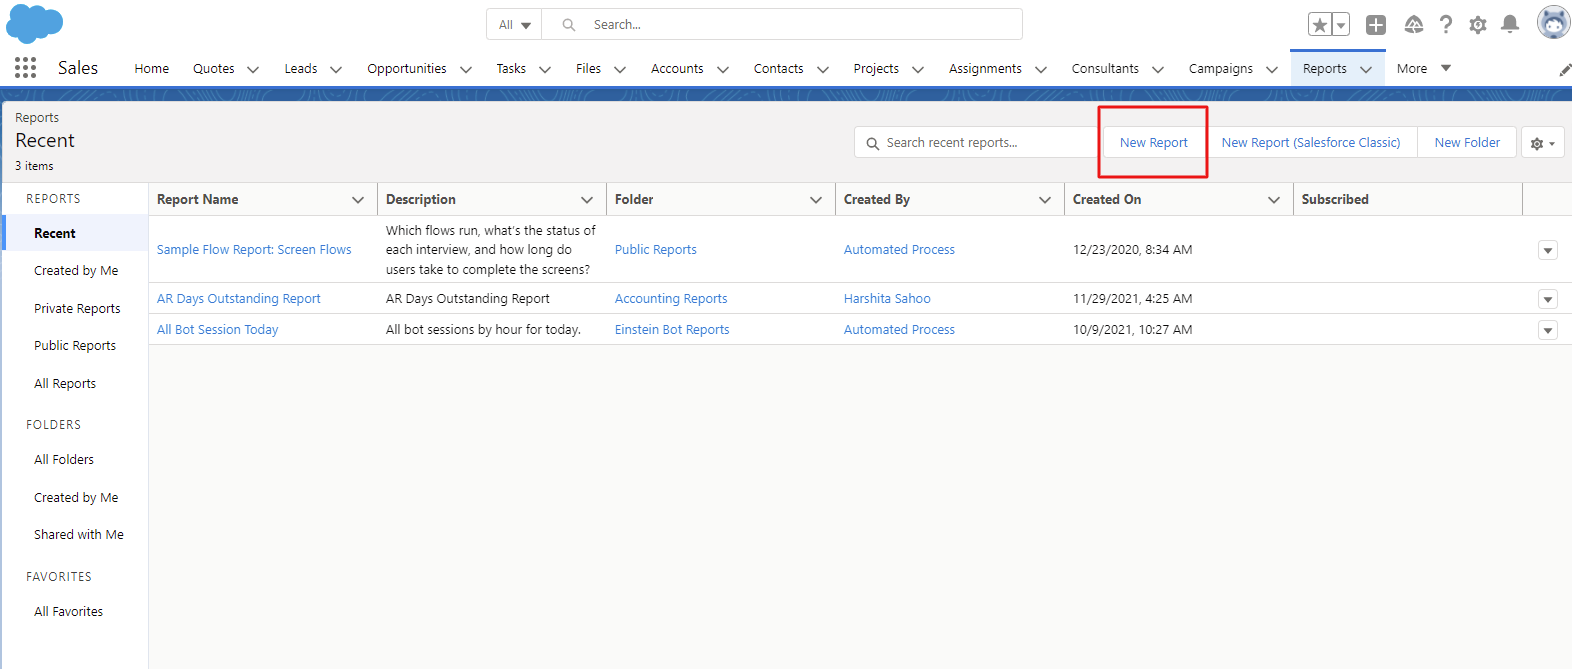Select All Folders in sidebar
The height and width of the screenshot is (669, 1572).
point(64,460)
